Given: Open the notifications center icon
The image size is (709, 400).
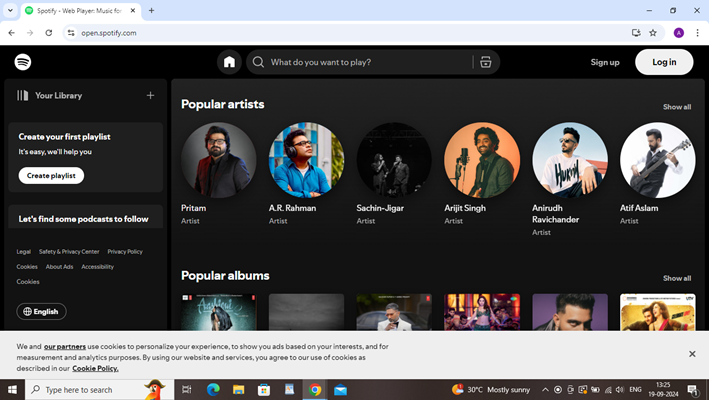Looking at the screenshot, I should (x=693, y=390).
